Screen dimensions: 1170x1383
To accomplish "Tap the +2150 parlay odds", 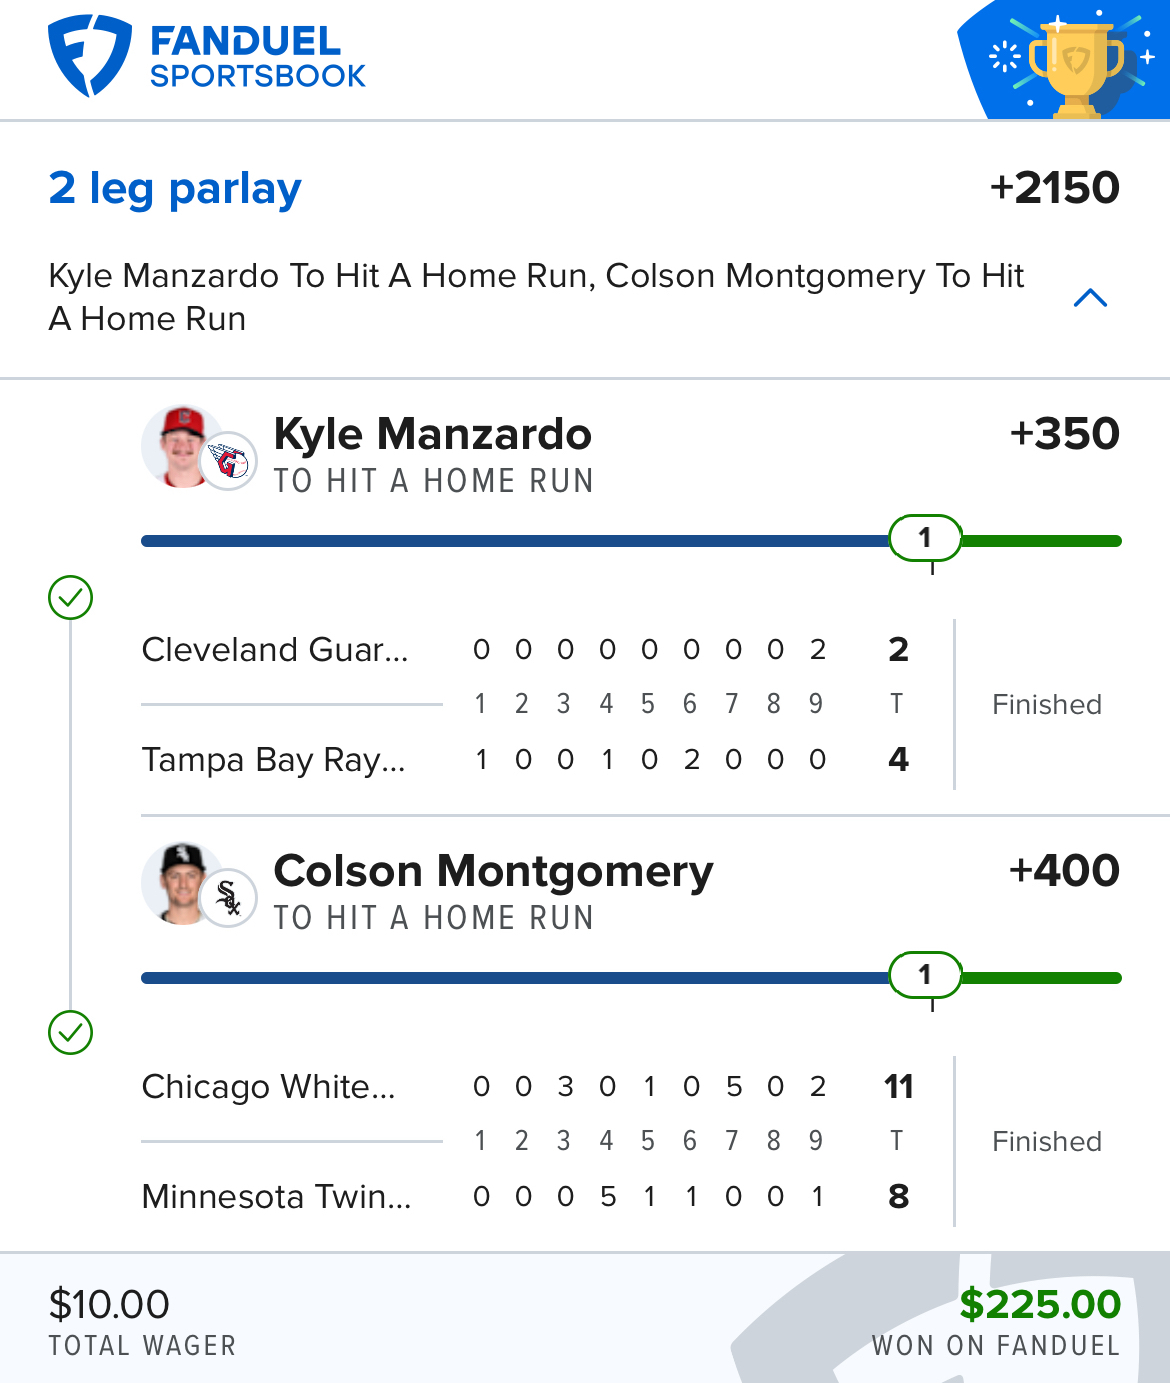I will click(1054, 188).
